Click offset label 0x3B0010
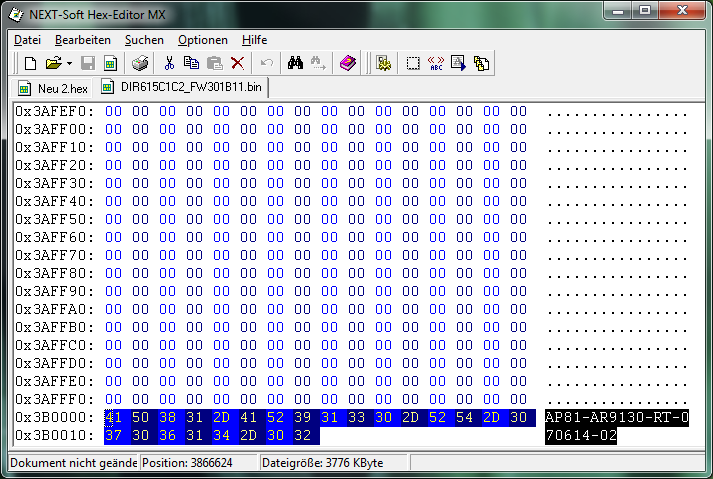The height and width of the screenshot is (479, 713). [x=55, y=435]
